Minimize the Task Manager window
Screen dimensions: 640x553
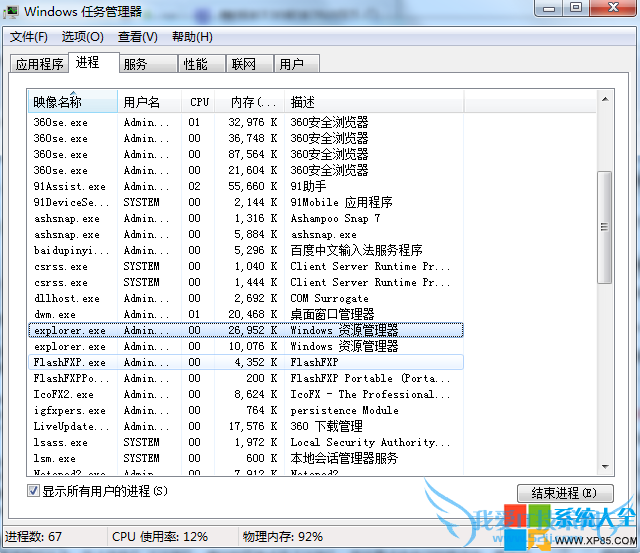(549, 8)
